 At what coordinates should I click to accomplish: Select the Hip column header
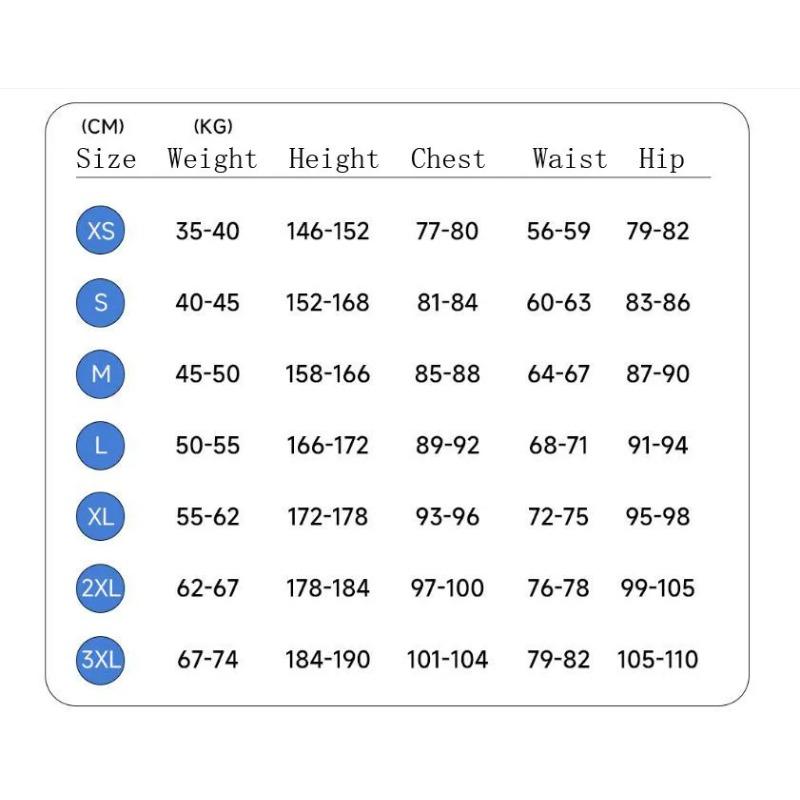click(x=661, y=159)
